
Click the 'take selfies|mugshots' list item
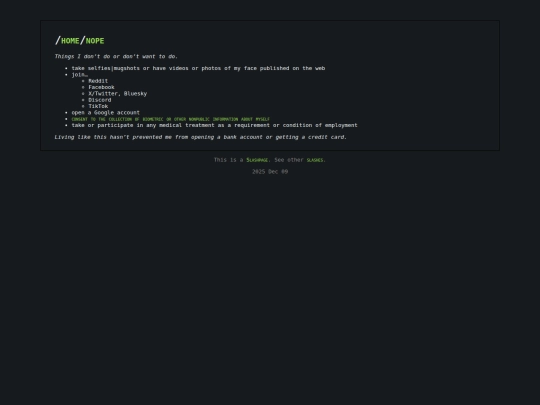tap(198, 68)
